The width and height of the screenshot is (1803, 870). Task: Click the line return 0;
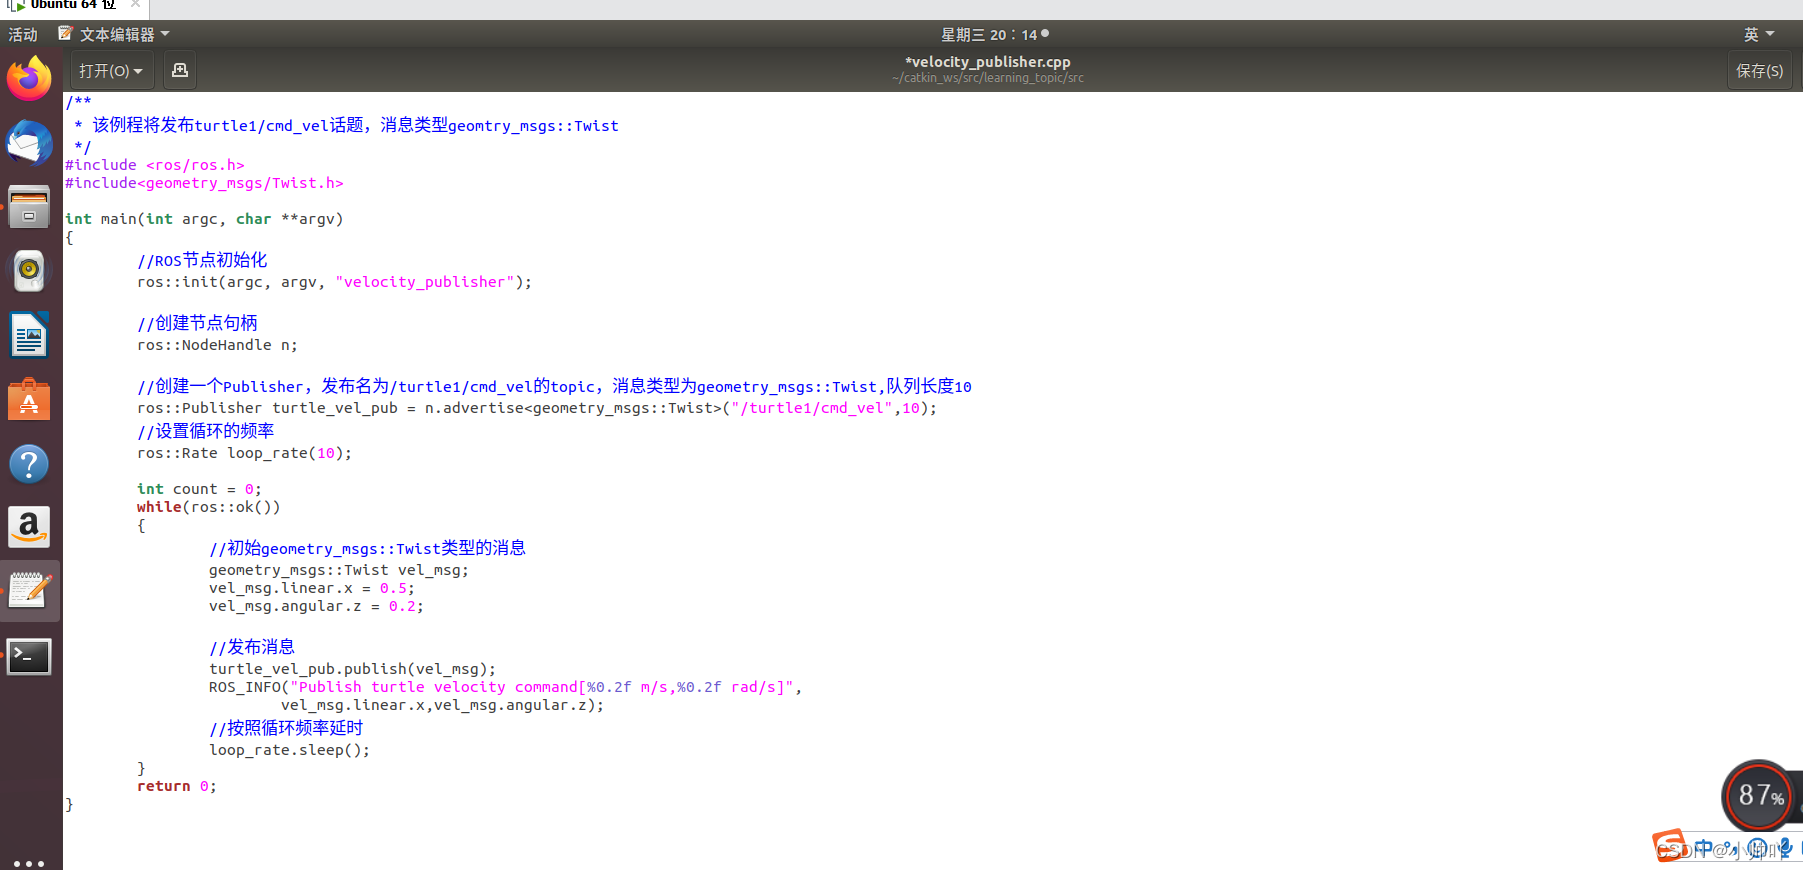tap(176, 786)
